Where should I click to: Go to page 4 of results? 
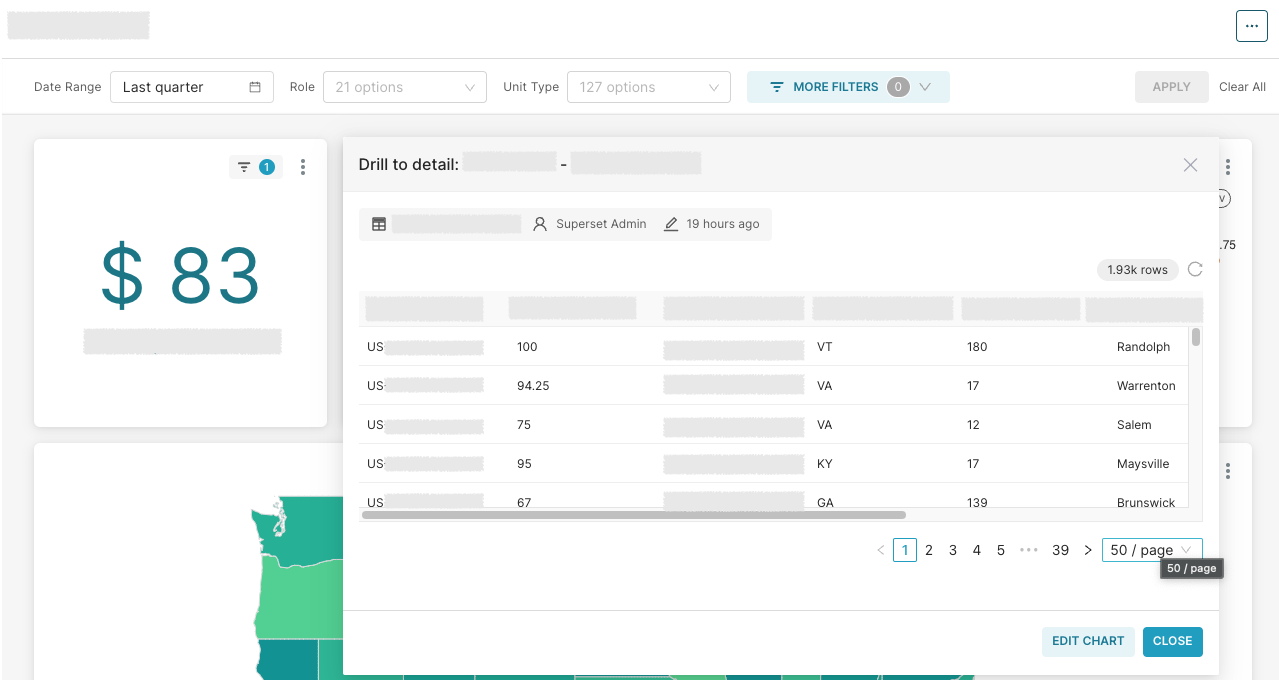click(977, 550)
